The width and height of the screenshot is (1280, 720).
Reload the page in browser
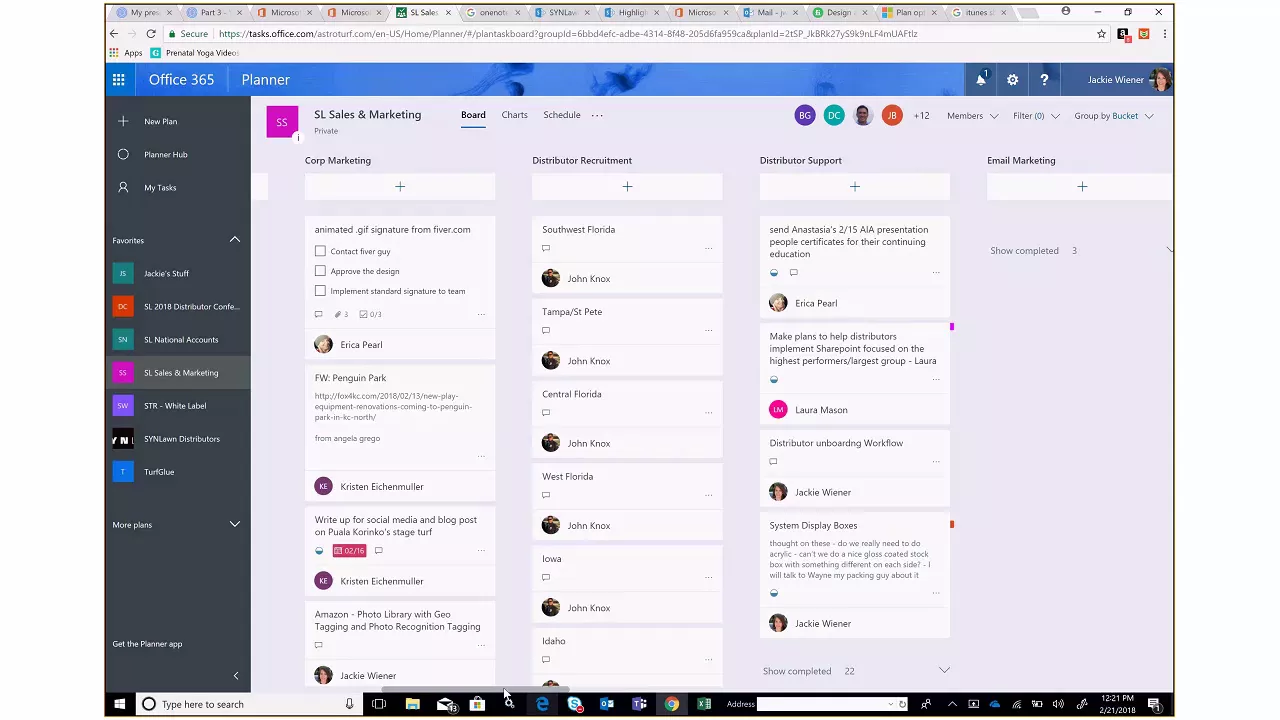coord(151,33)
